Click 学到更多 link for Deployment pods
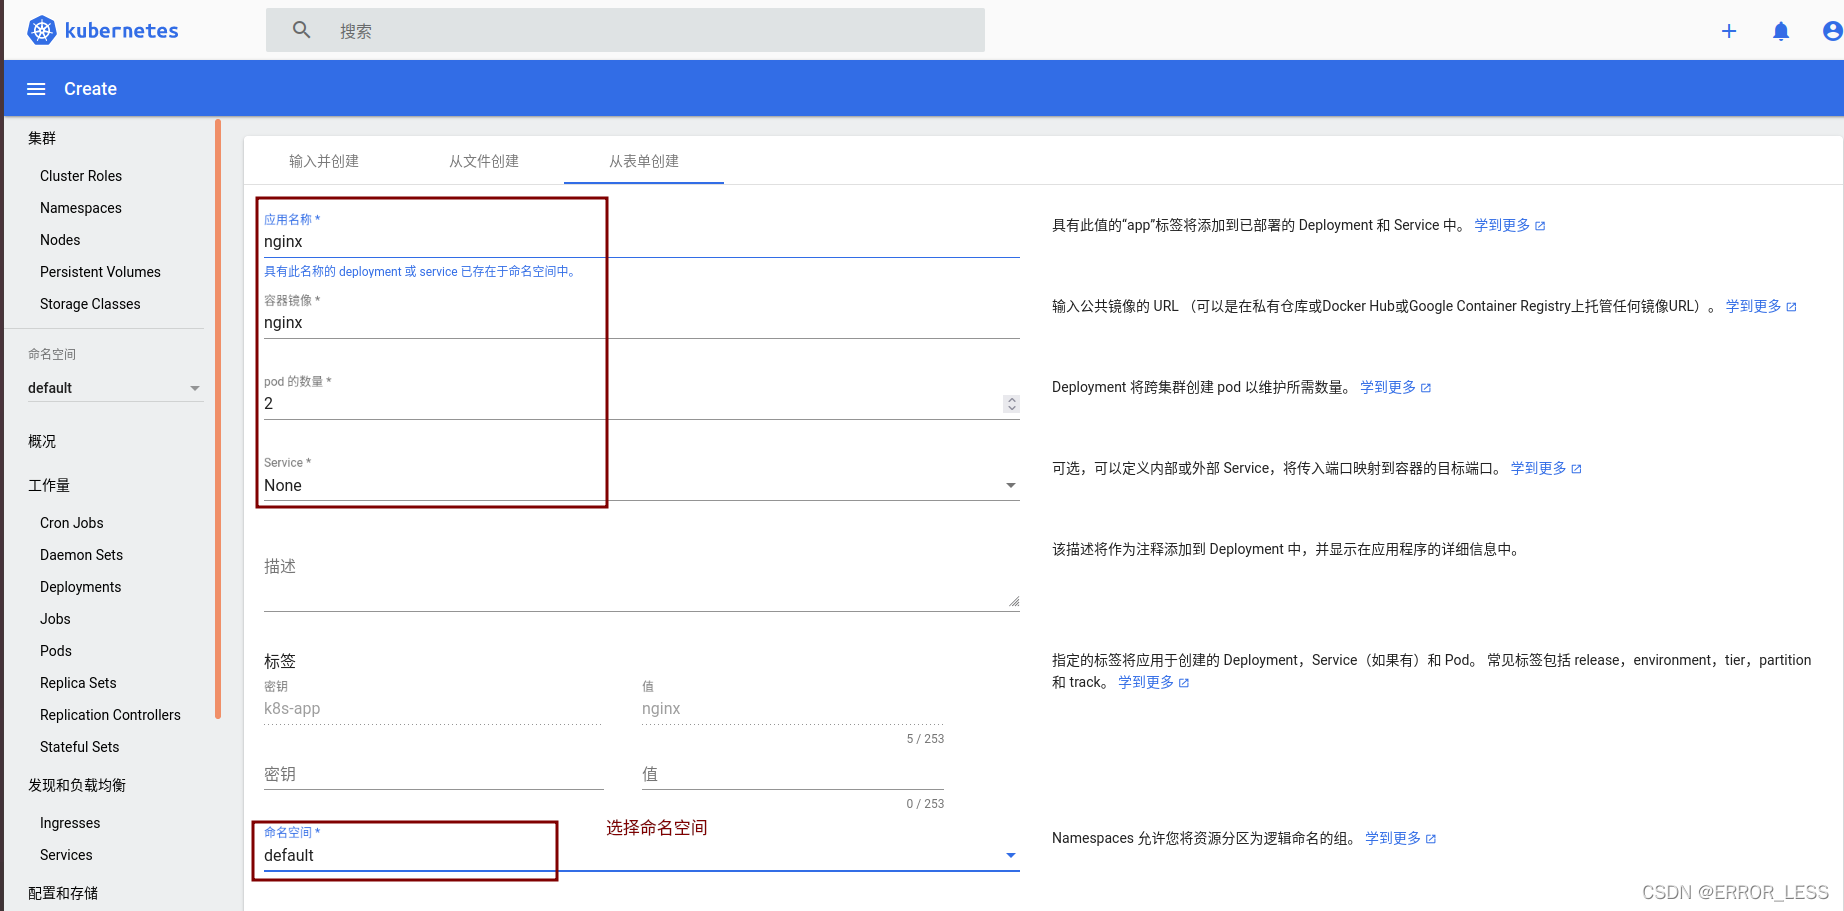This screenshot has height=911, width=1844. [x=1388, y=388]
